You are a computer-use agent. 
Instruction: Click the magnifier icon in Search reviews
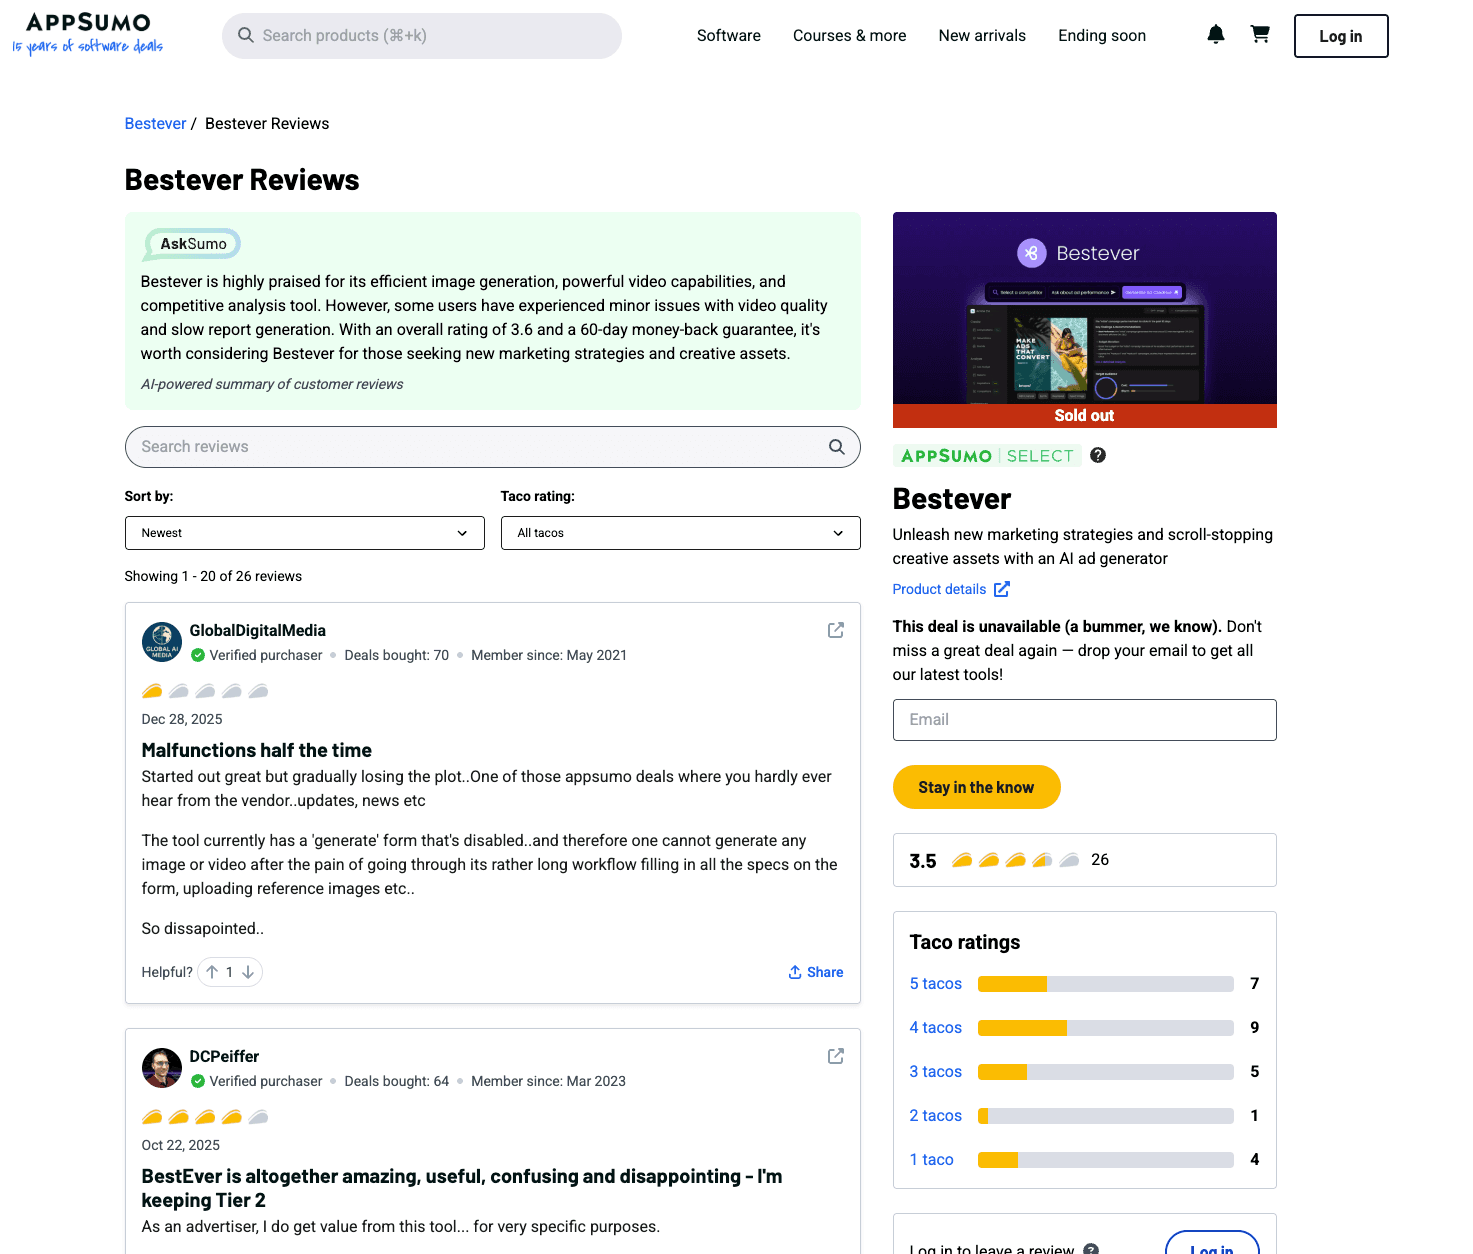click(837, 447)
